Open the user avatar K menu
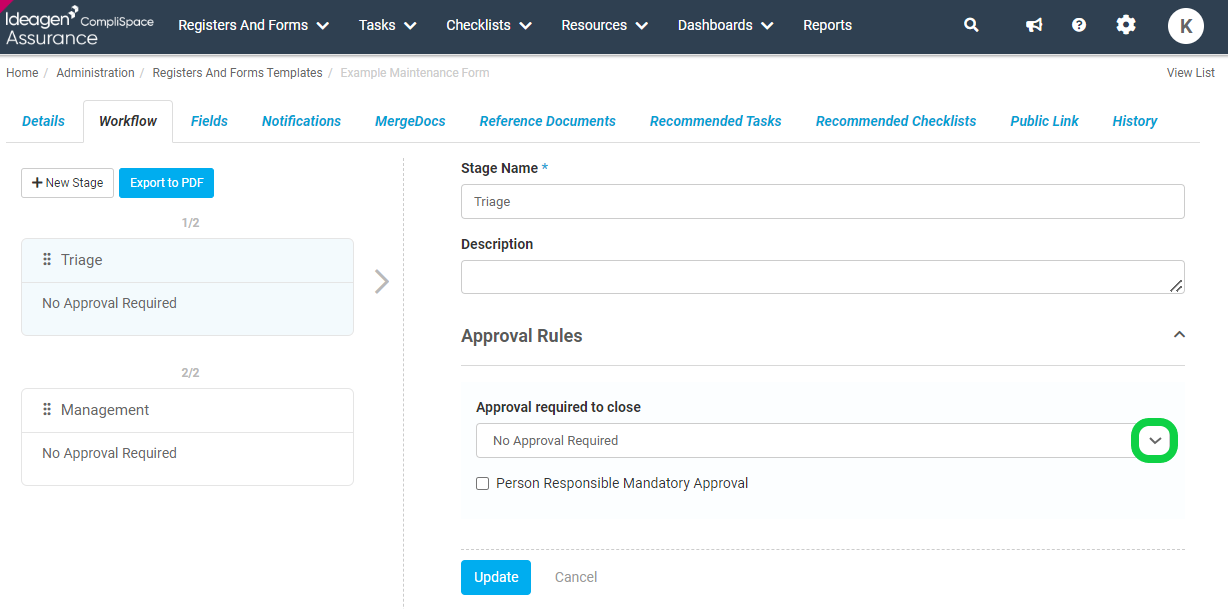The image size is (1228, 609). point(1186,26)
